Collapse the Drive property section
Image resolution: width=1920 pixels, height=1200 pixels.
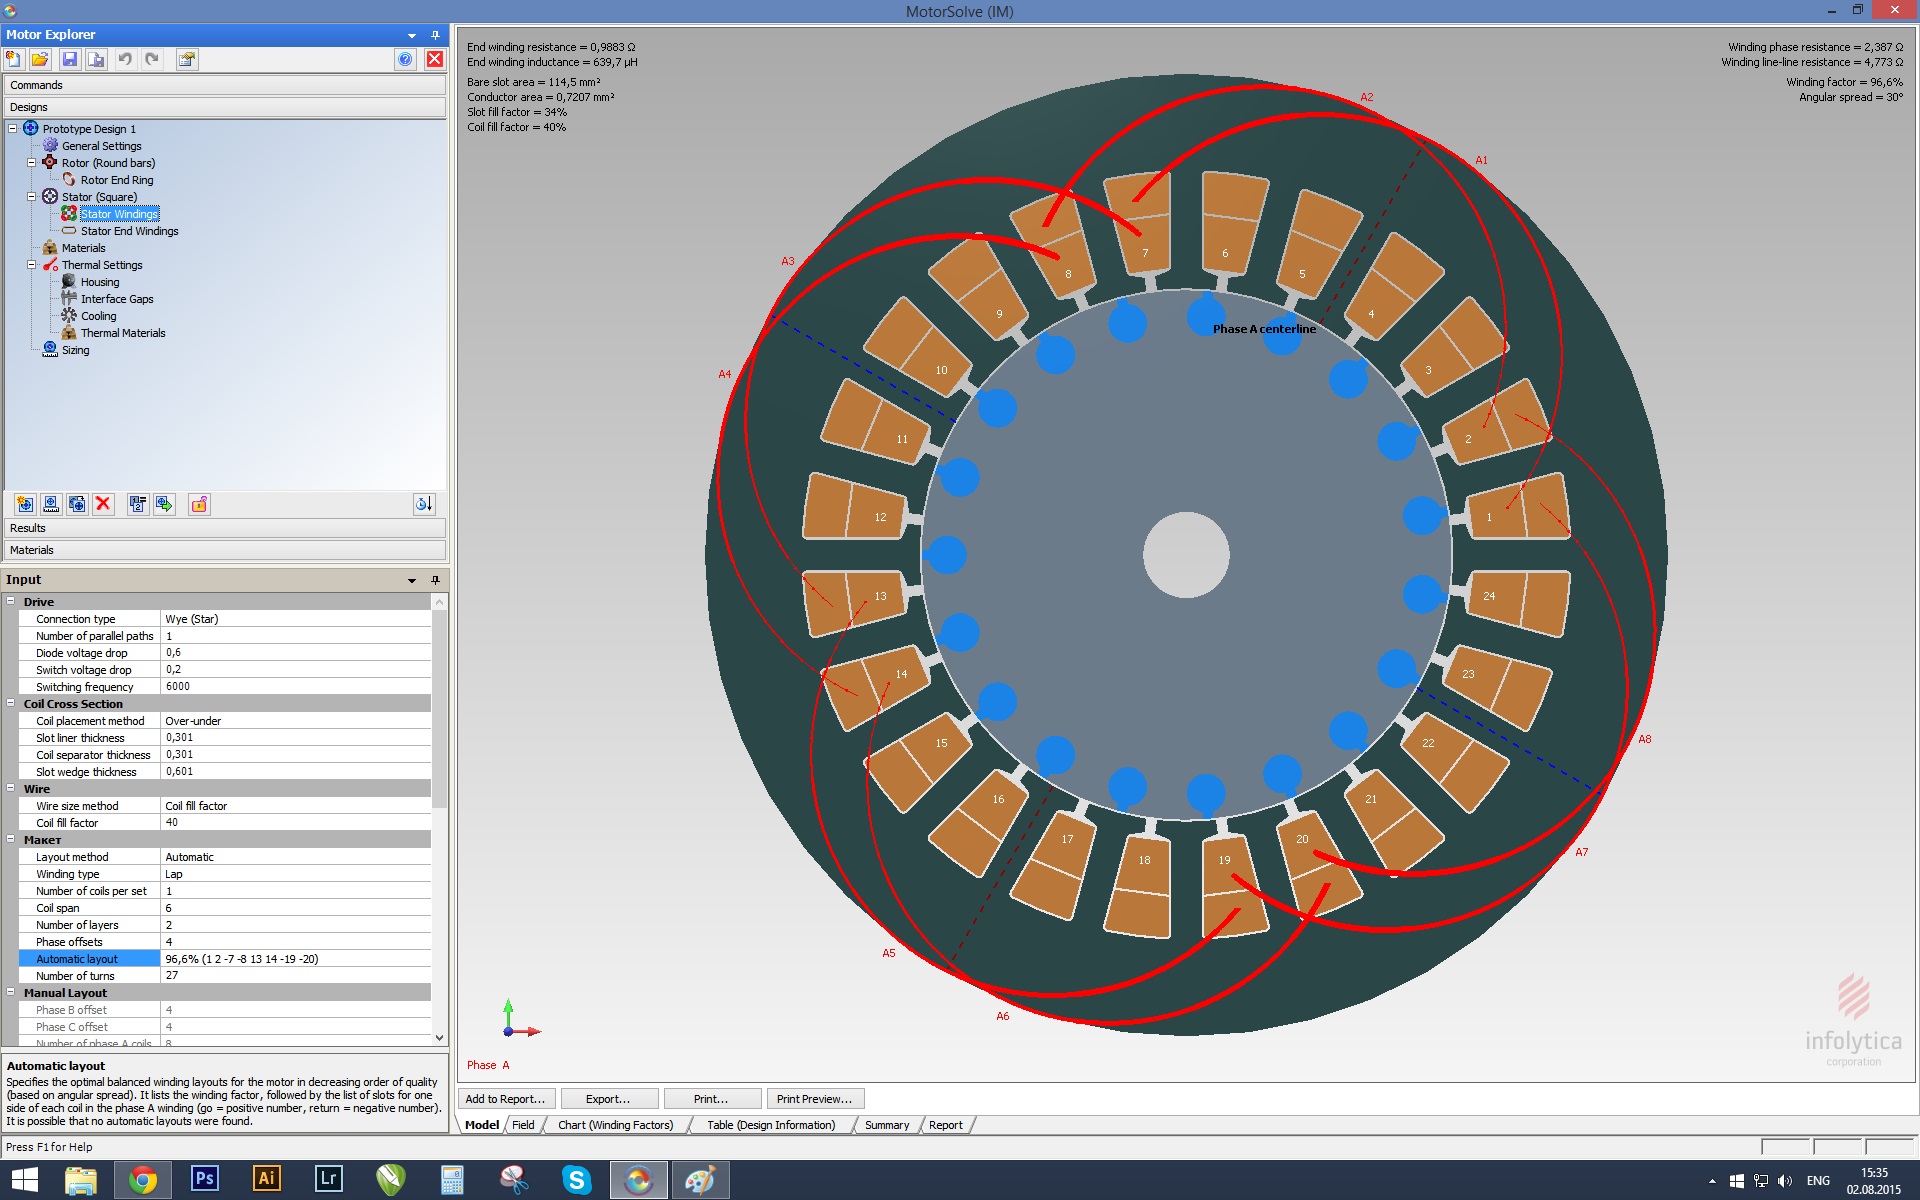(11, 602)
